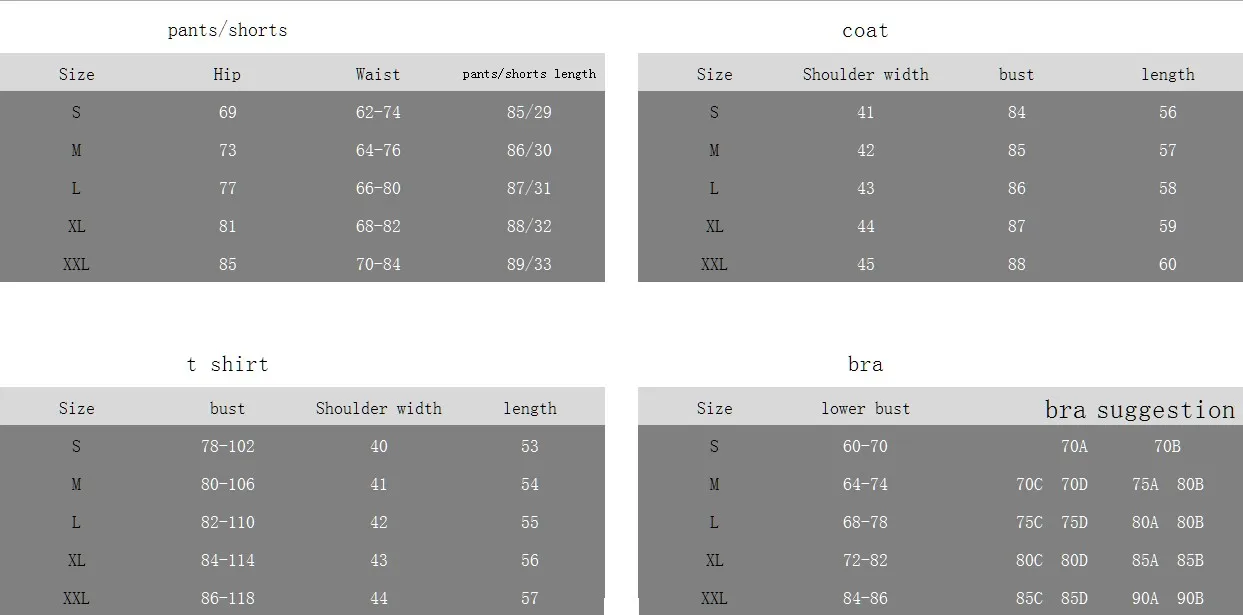1243x615 pixels.
Task: Click t shirt length value 55
Action: 529,522
